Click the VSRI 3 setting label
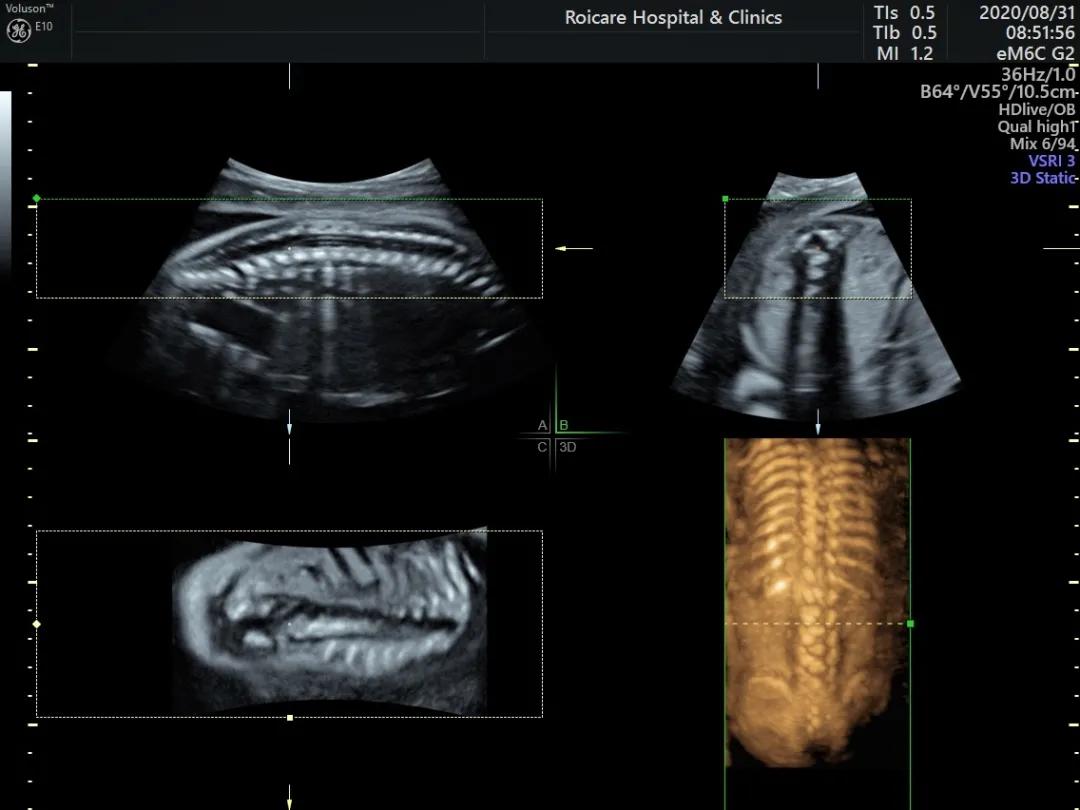 1051,161
